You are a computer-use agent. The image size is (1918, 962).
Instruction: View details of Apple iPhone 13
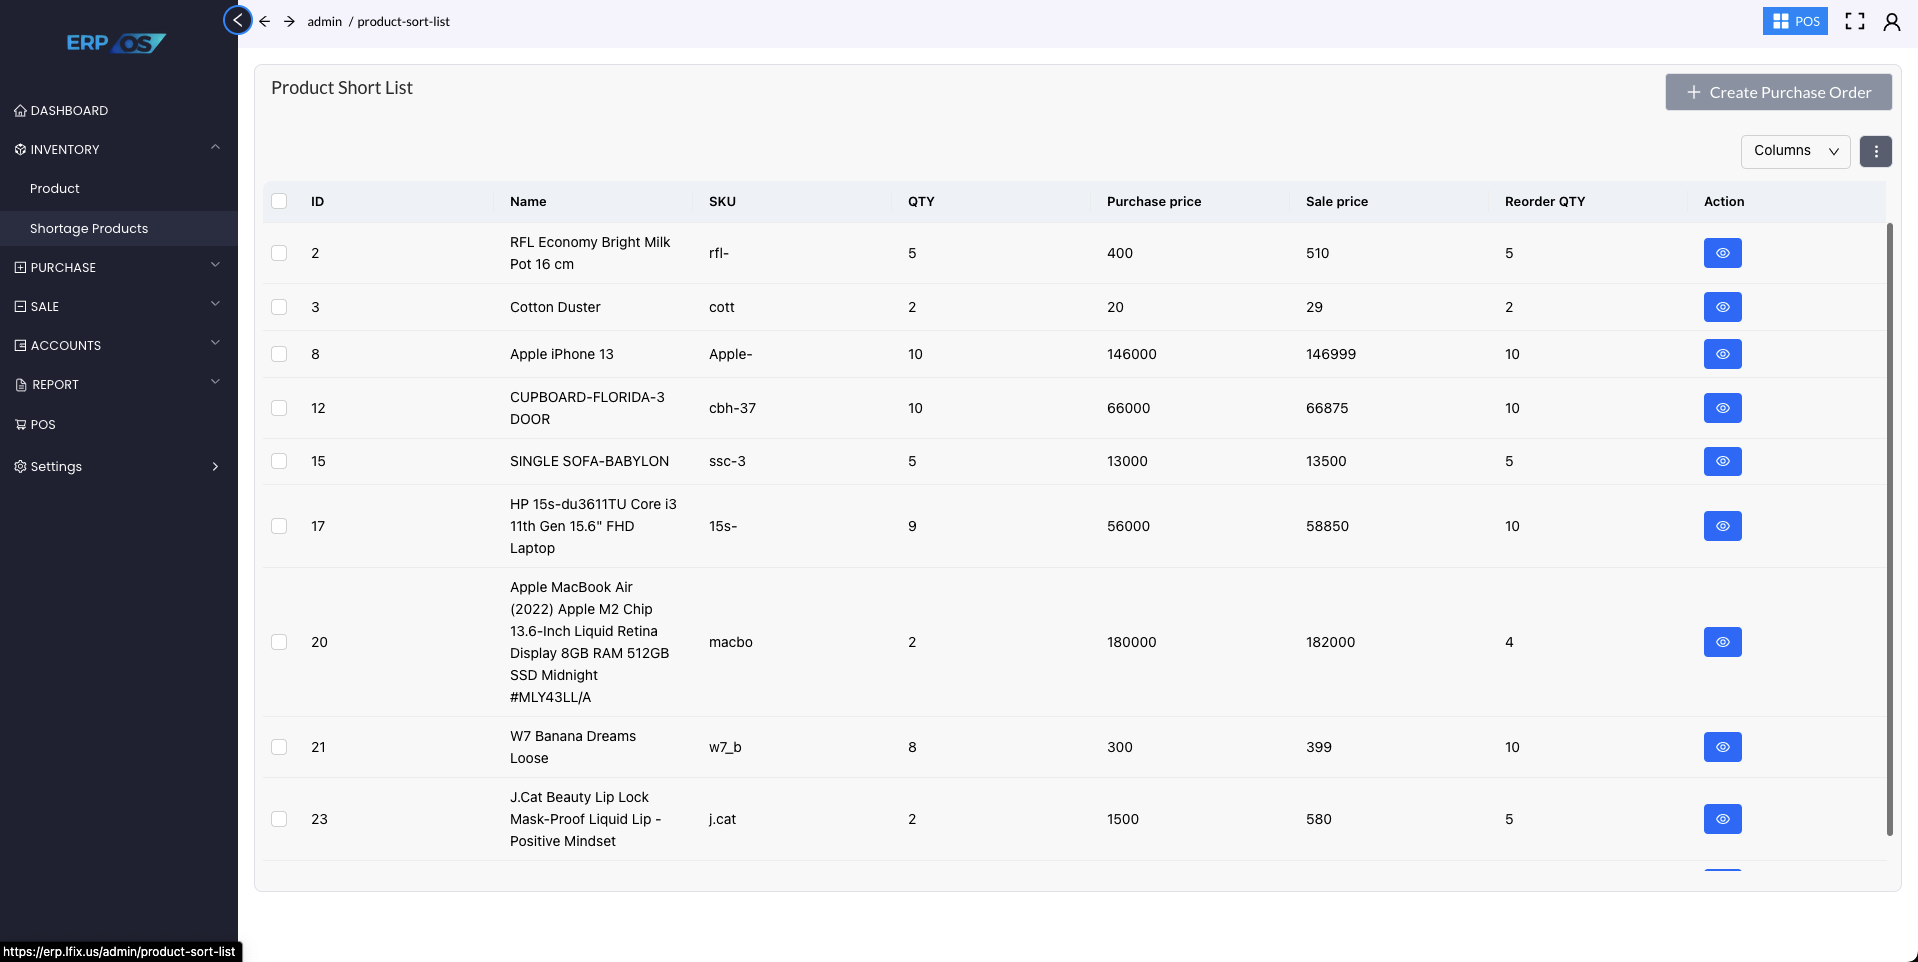[1722, 354]
